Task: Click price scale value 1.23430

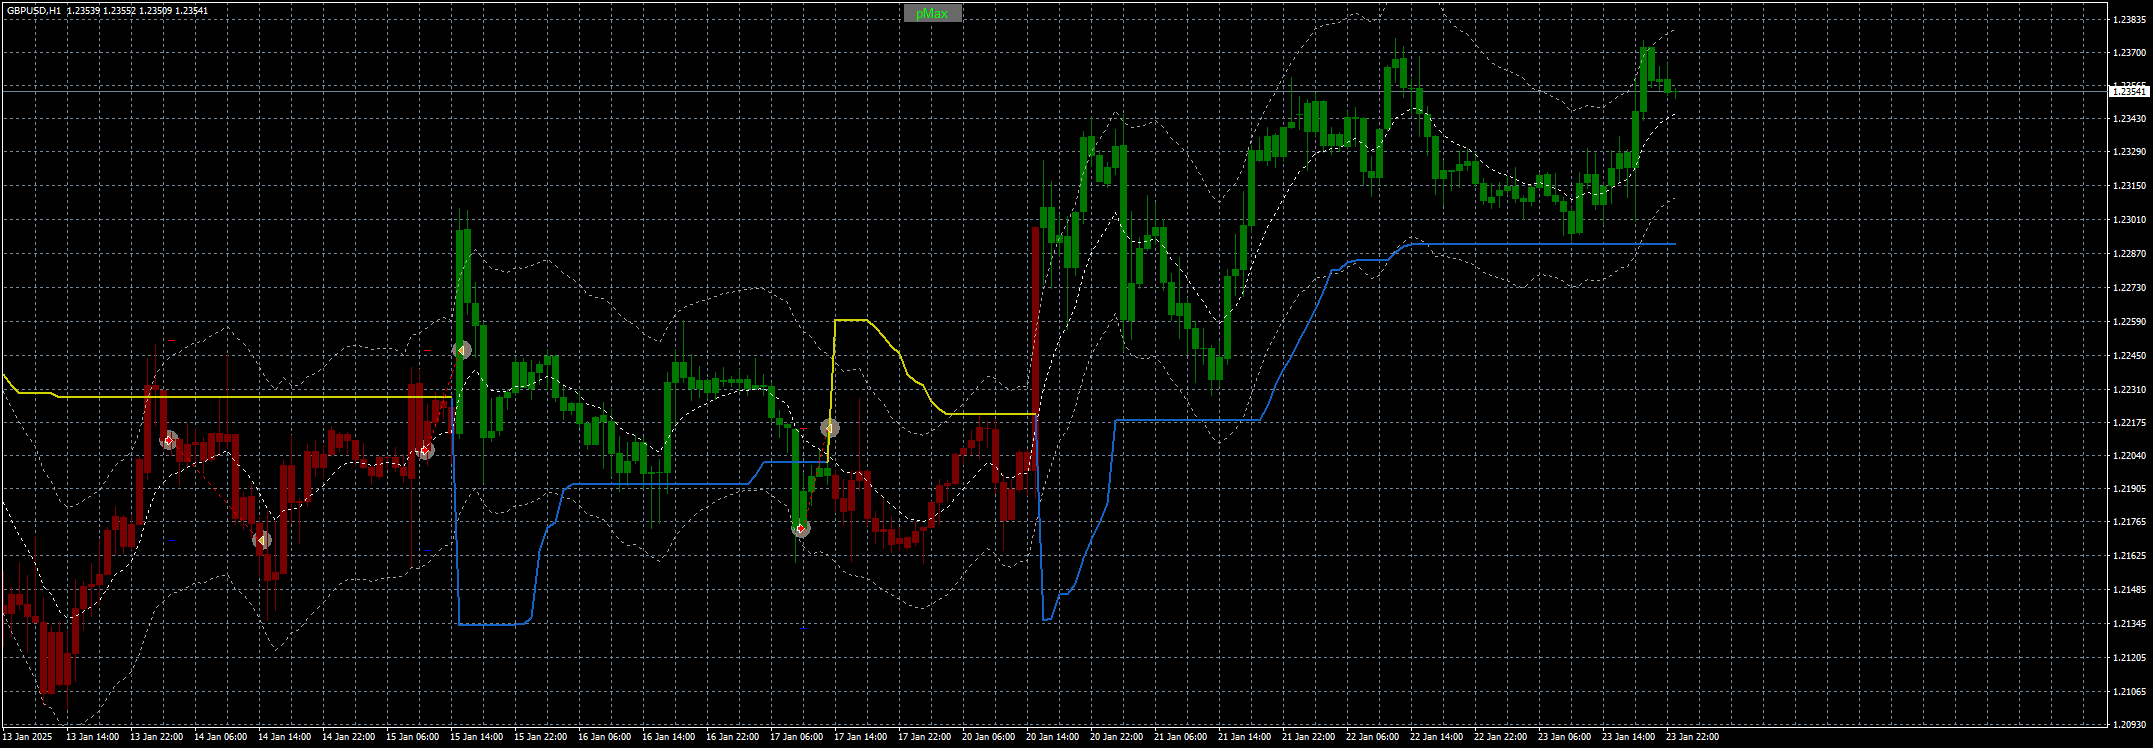Action: point(2128,119)
